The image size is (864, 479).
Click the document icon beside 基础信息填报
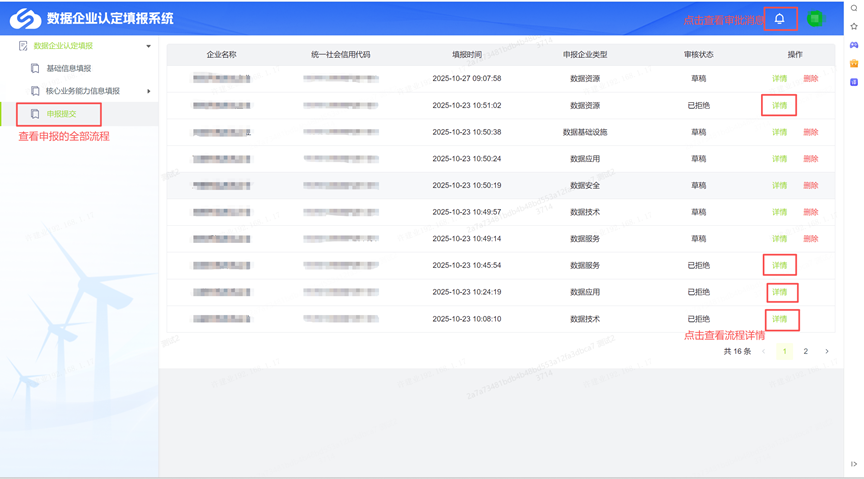coord(35,69)
